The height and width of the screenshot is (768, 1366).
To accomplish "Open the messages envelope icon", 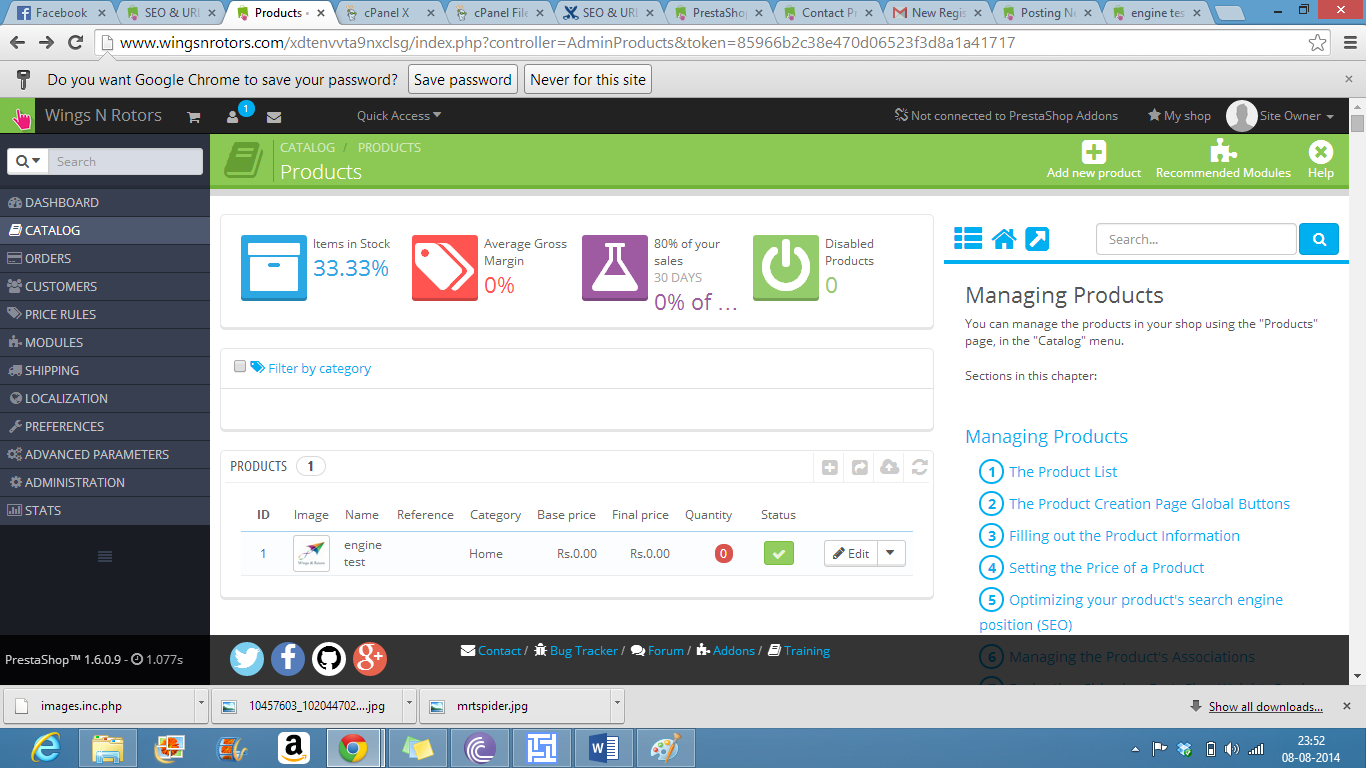I will point(273,116).
